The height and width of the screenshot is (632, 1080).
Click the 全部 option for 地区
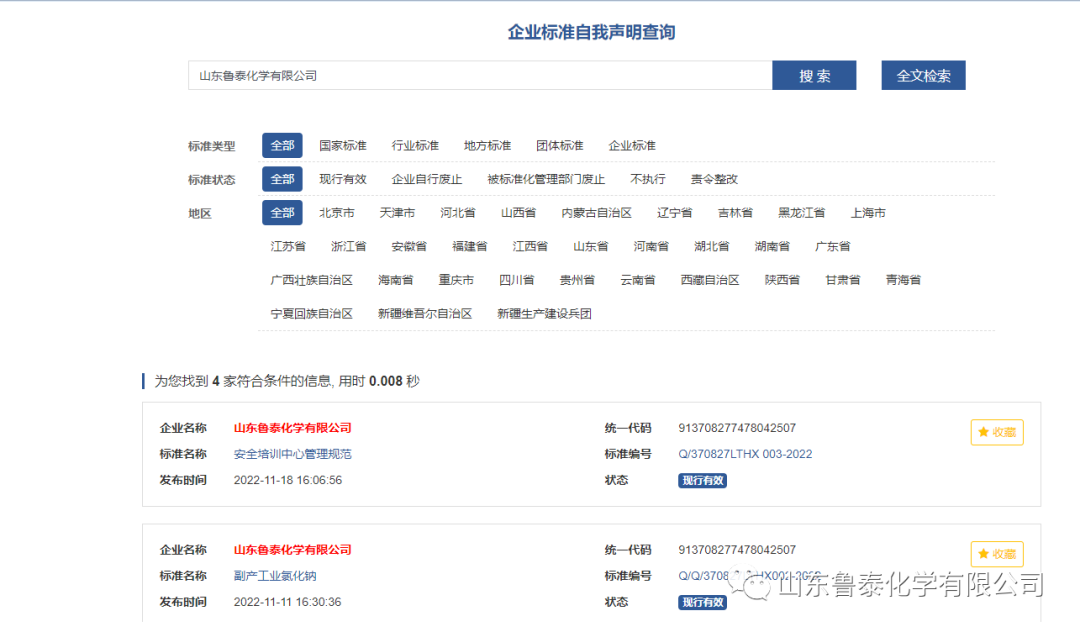pos(281,212)
